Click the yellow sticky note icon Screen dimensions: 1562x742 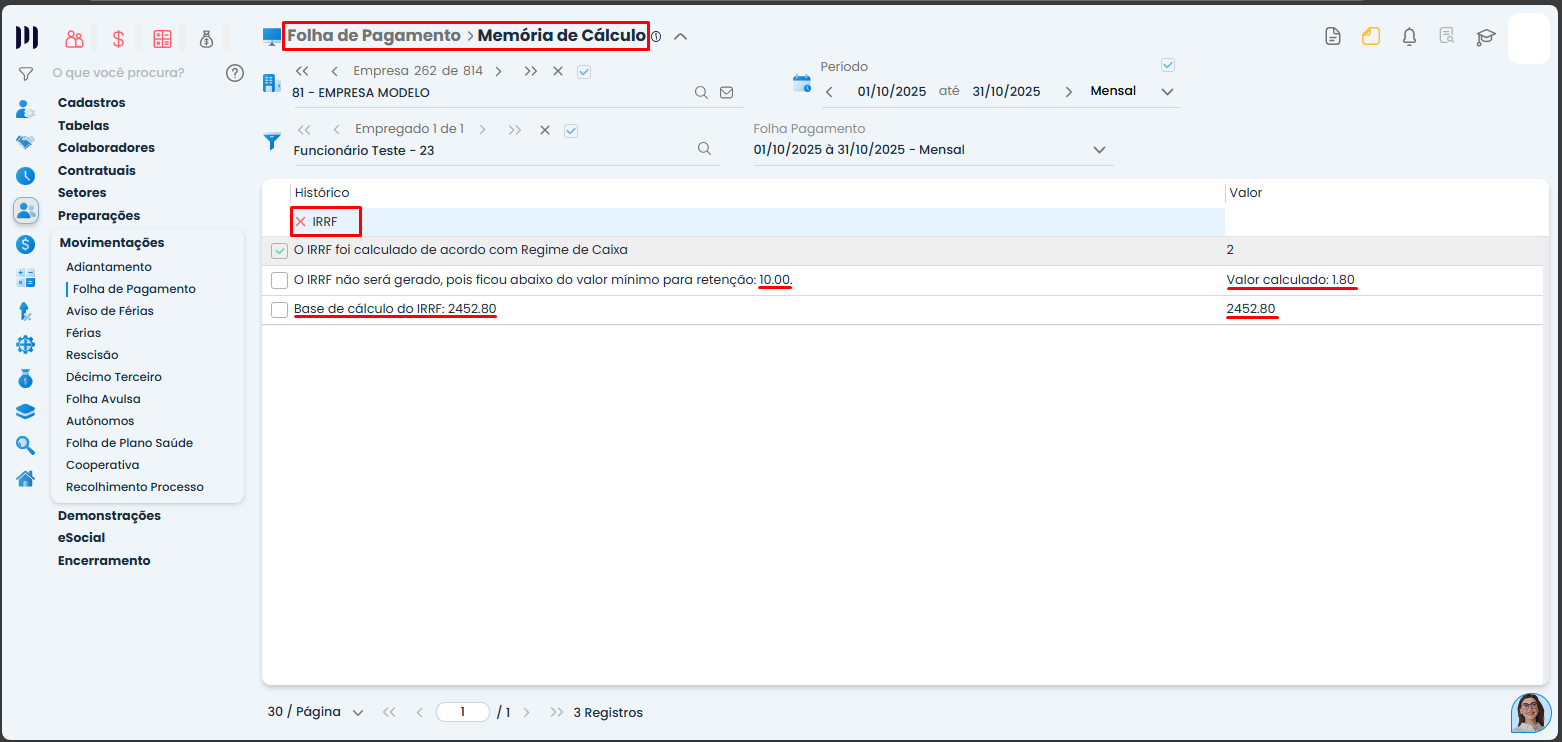tap(1370, 37)
